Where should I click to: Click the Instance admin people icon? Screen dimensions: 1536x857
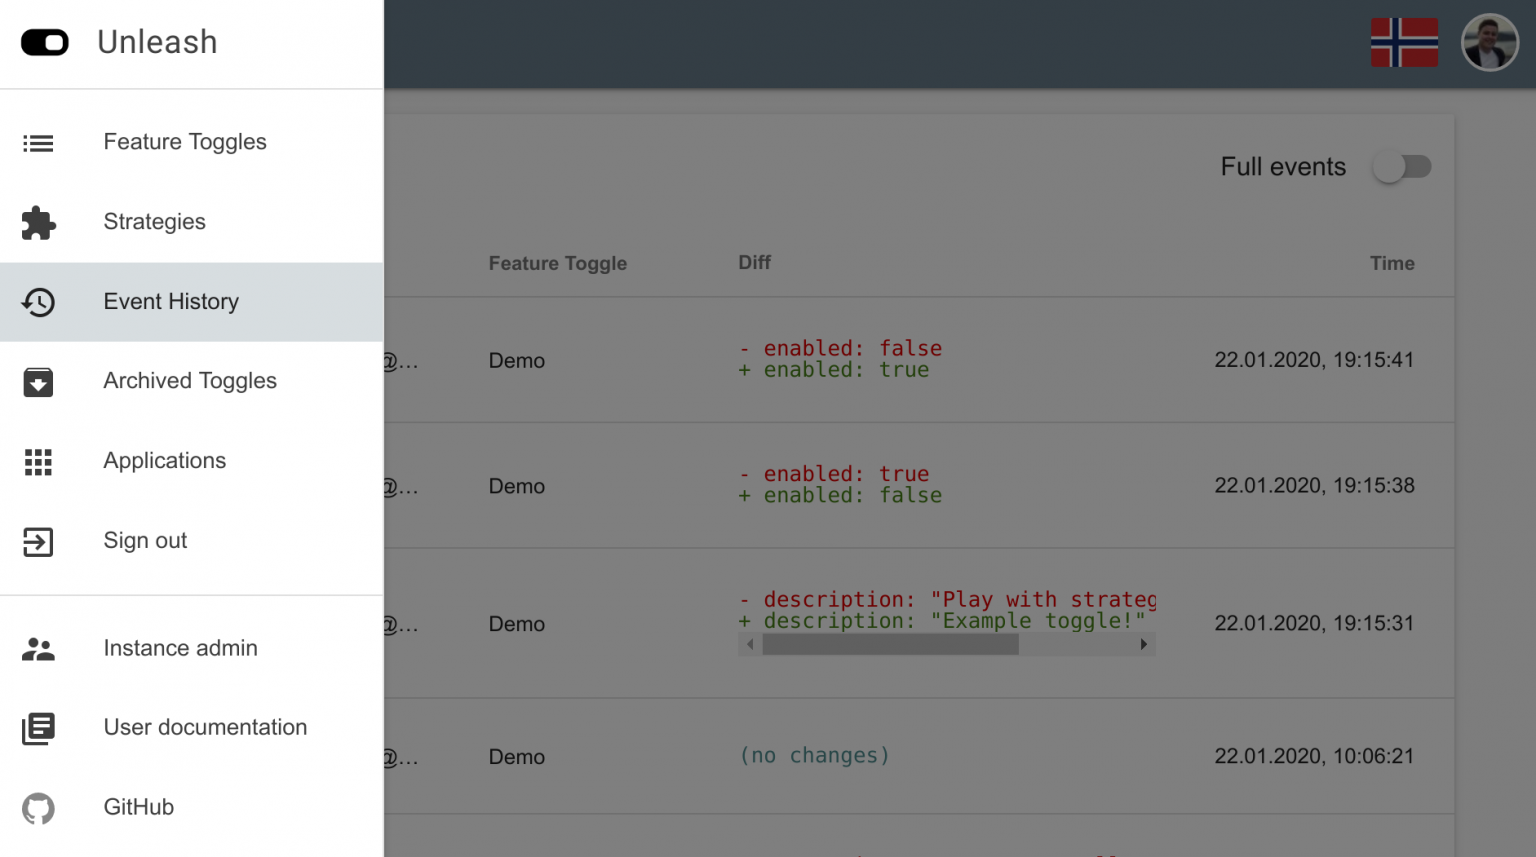coord(38,649)
